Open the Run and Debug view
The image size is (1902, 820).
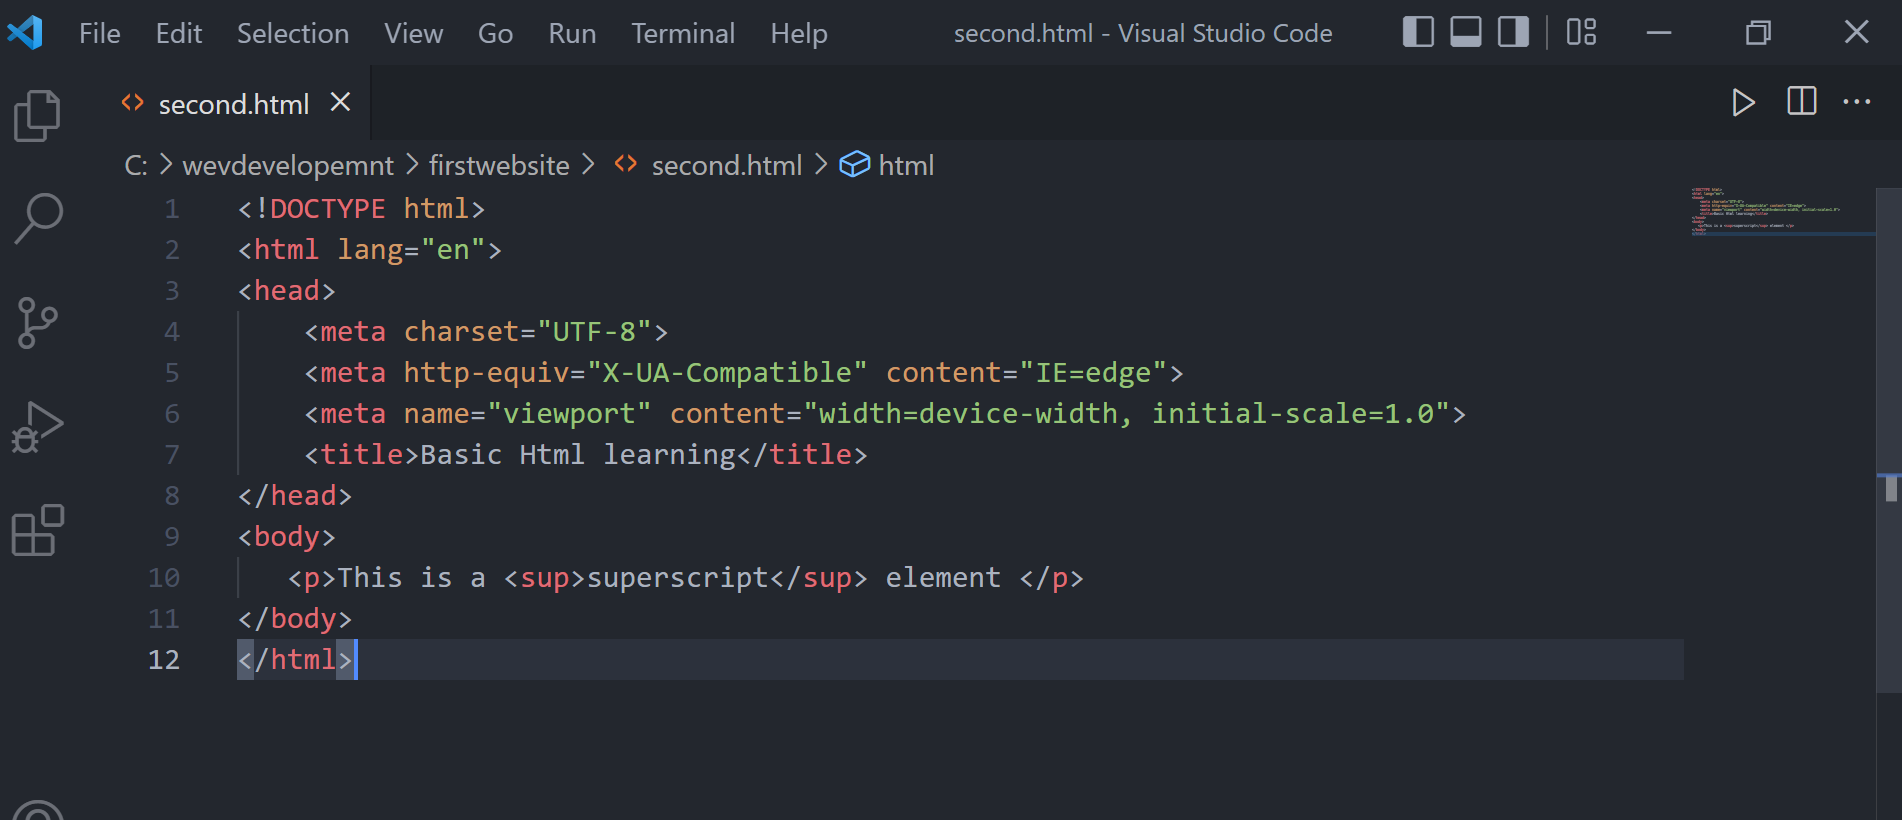pos(37,427)
